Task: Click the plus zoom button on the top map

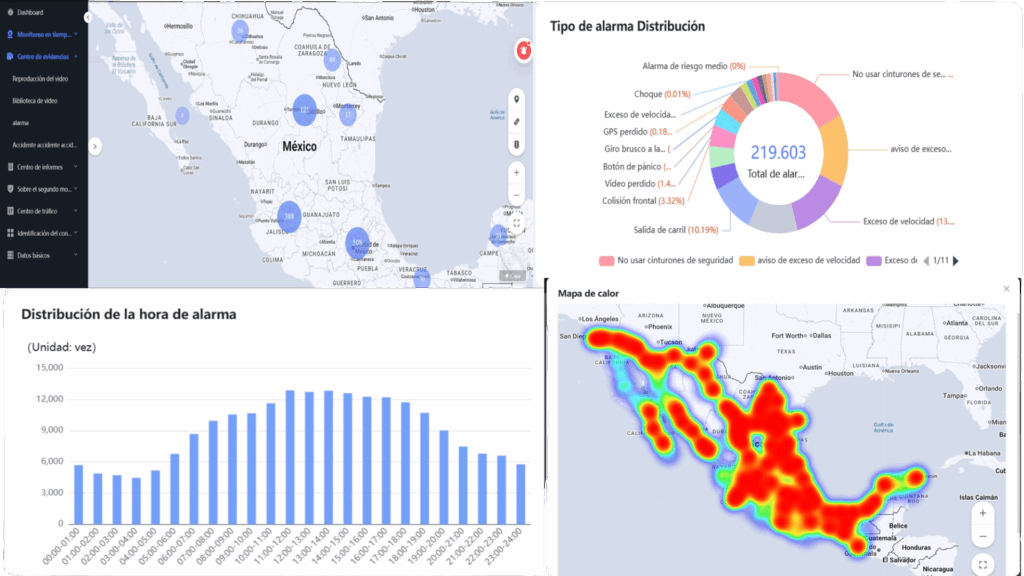Action: click(517, 172)
